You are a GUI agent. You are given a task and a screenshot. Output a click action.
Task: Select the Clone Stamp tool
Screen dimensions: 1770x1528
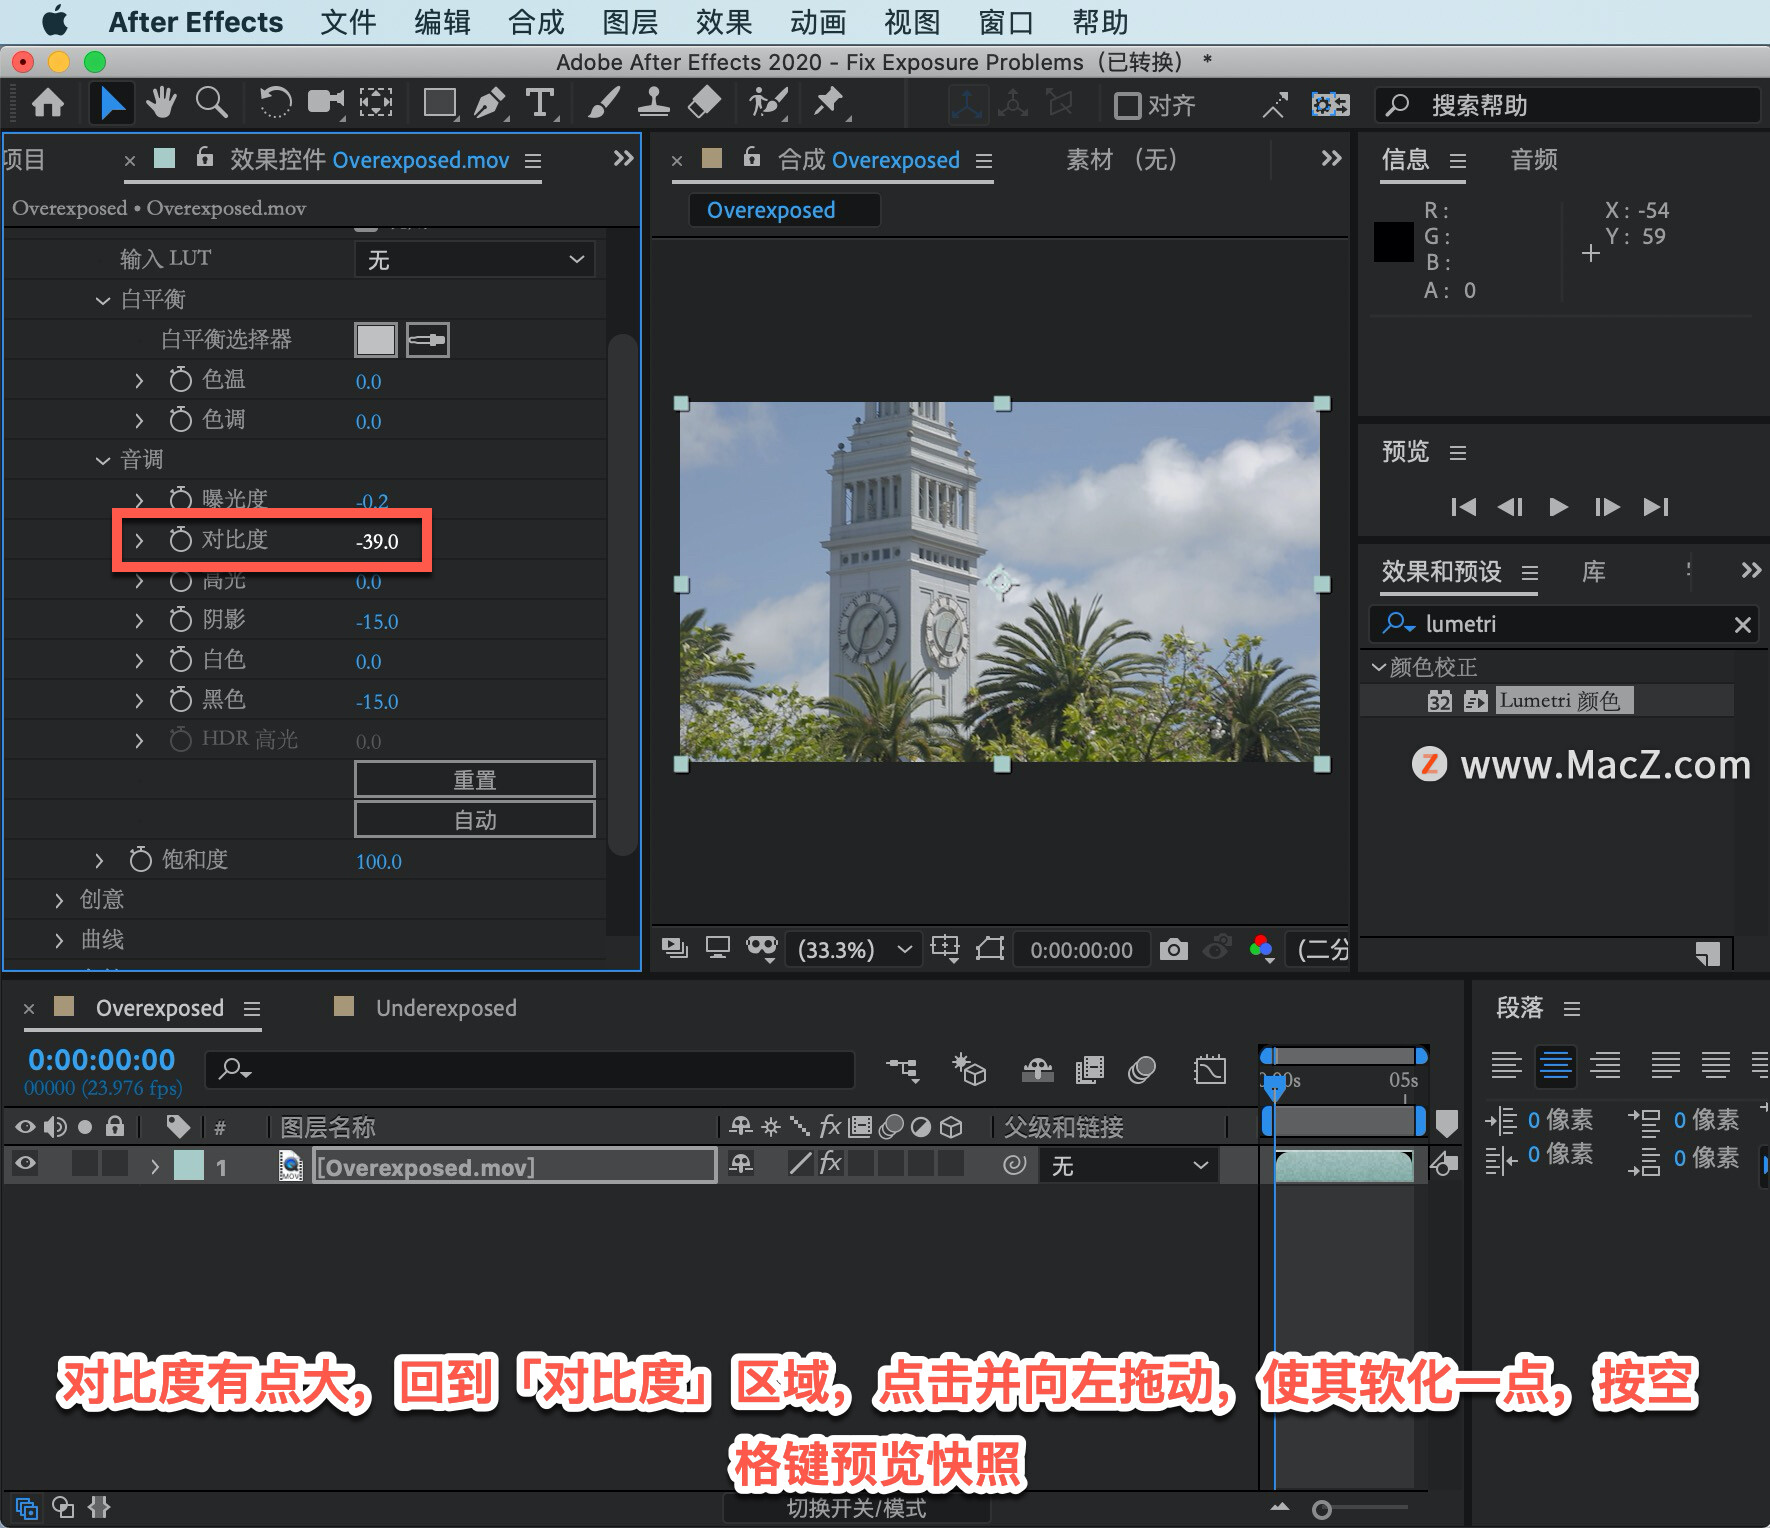coord(653,104)
